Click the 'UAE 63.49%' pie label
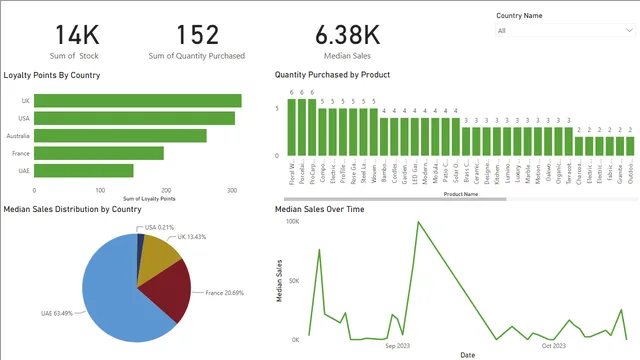 coord(57,313)
